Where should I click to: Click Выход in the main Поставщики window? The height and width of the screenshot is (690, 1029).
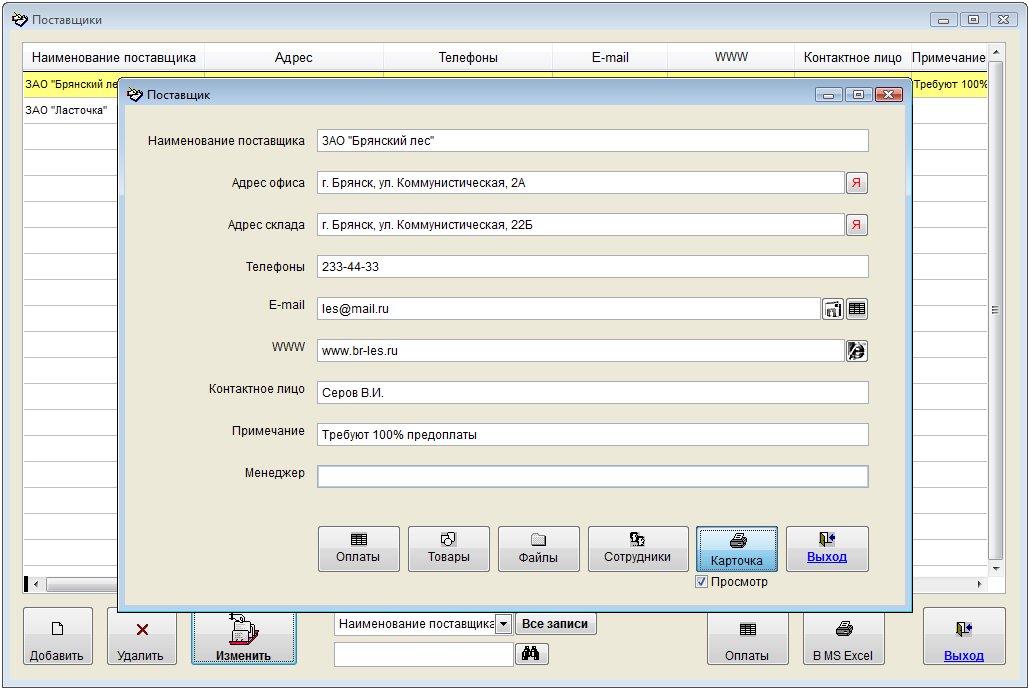point(964,636)
